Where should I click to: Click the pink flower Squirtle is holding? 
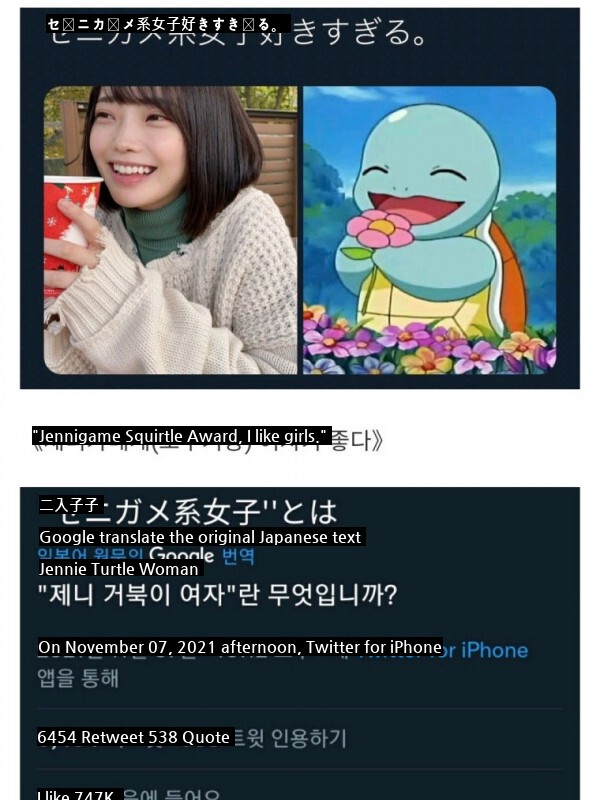point(381,227)
